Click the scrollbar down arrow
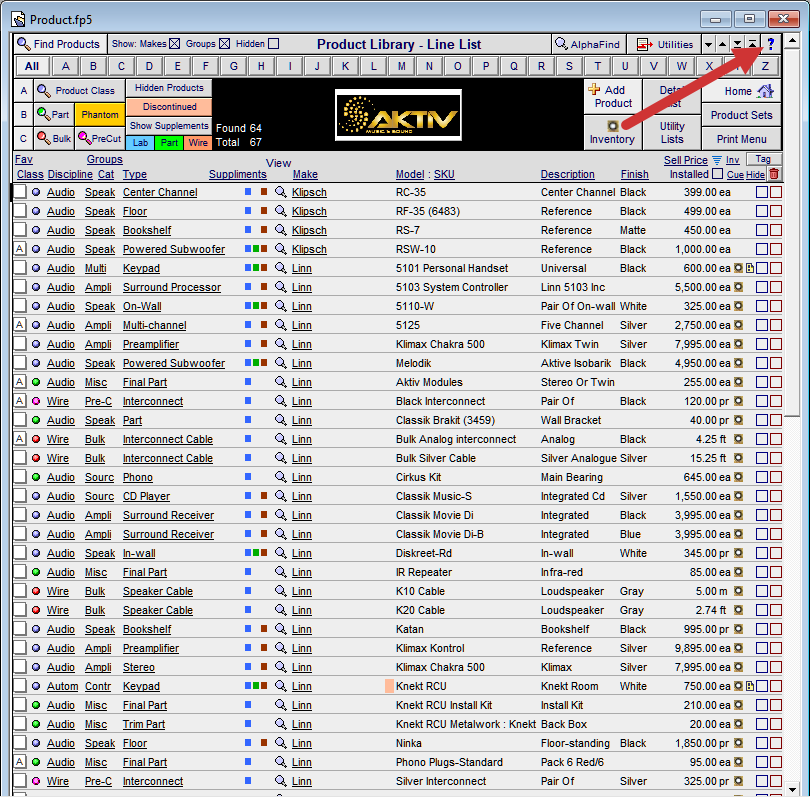Image resolution: width=810 pixels, height=798 pixels. pyautogui.click(x=791, y=789)
